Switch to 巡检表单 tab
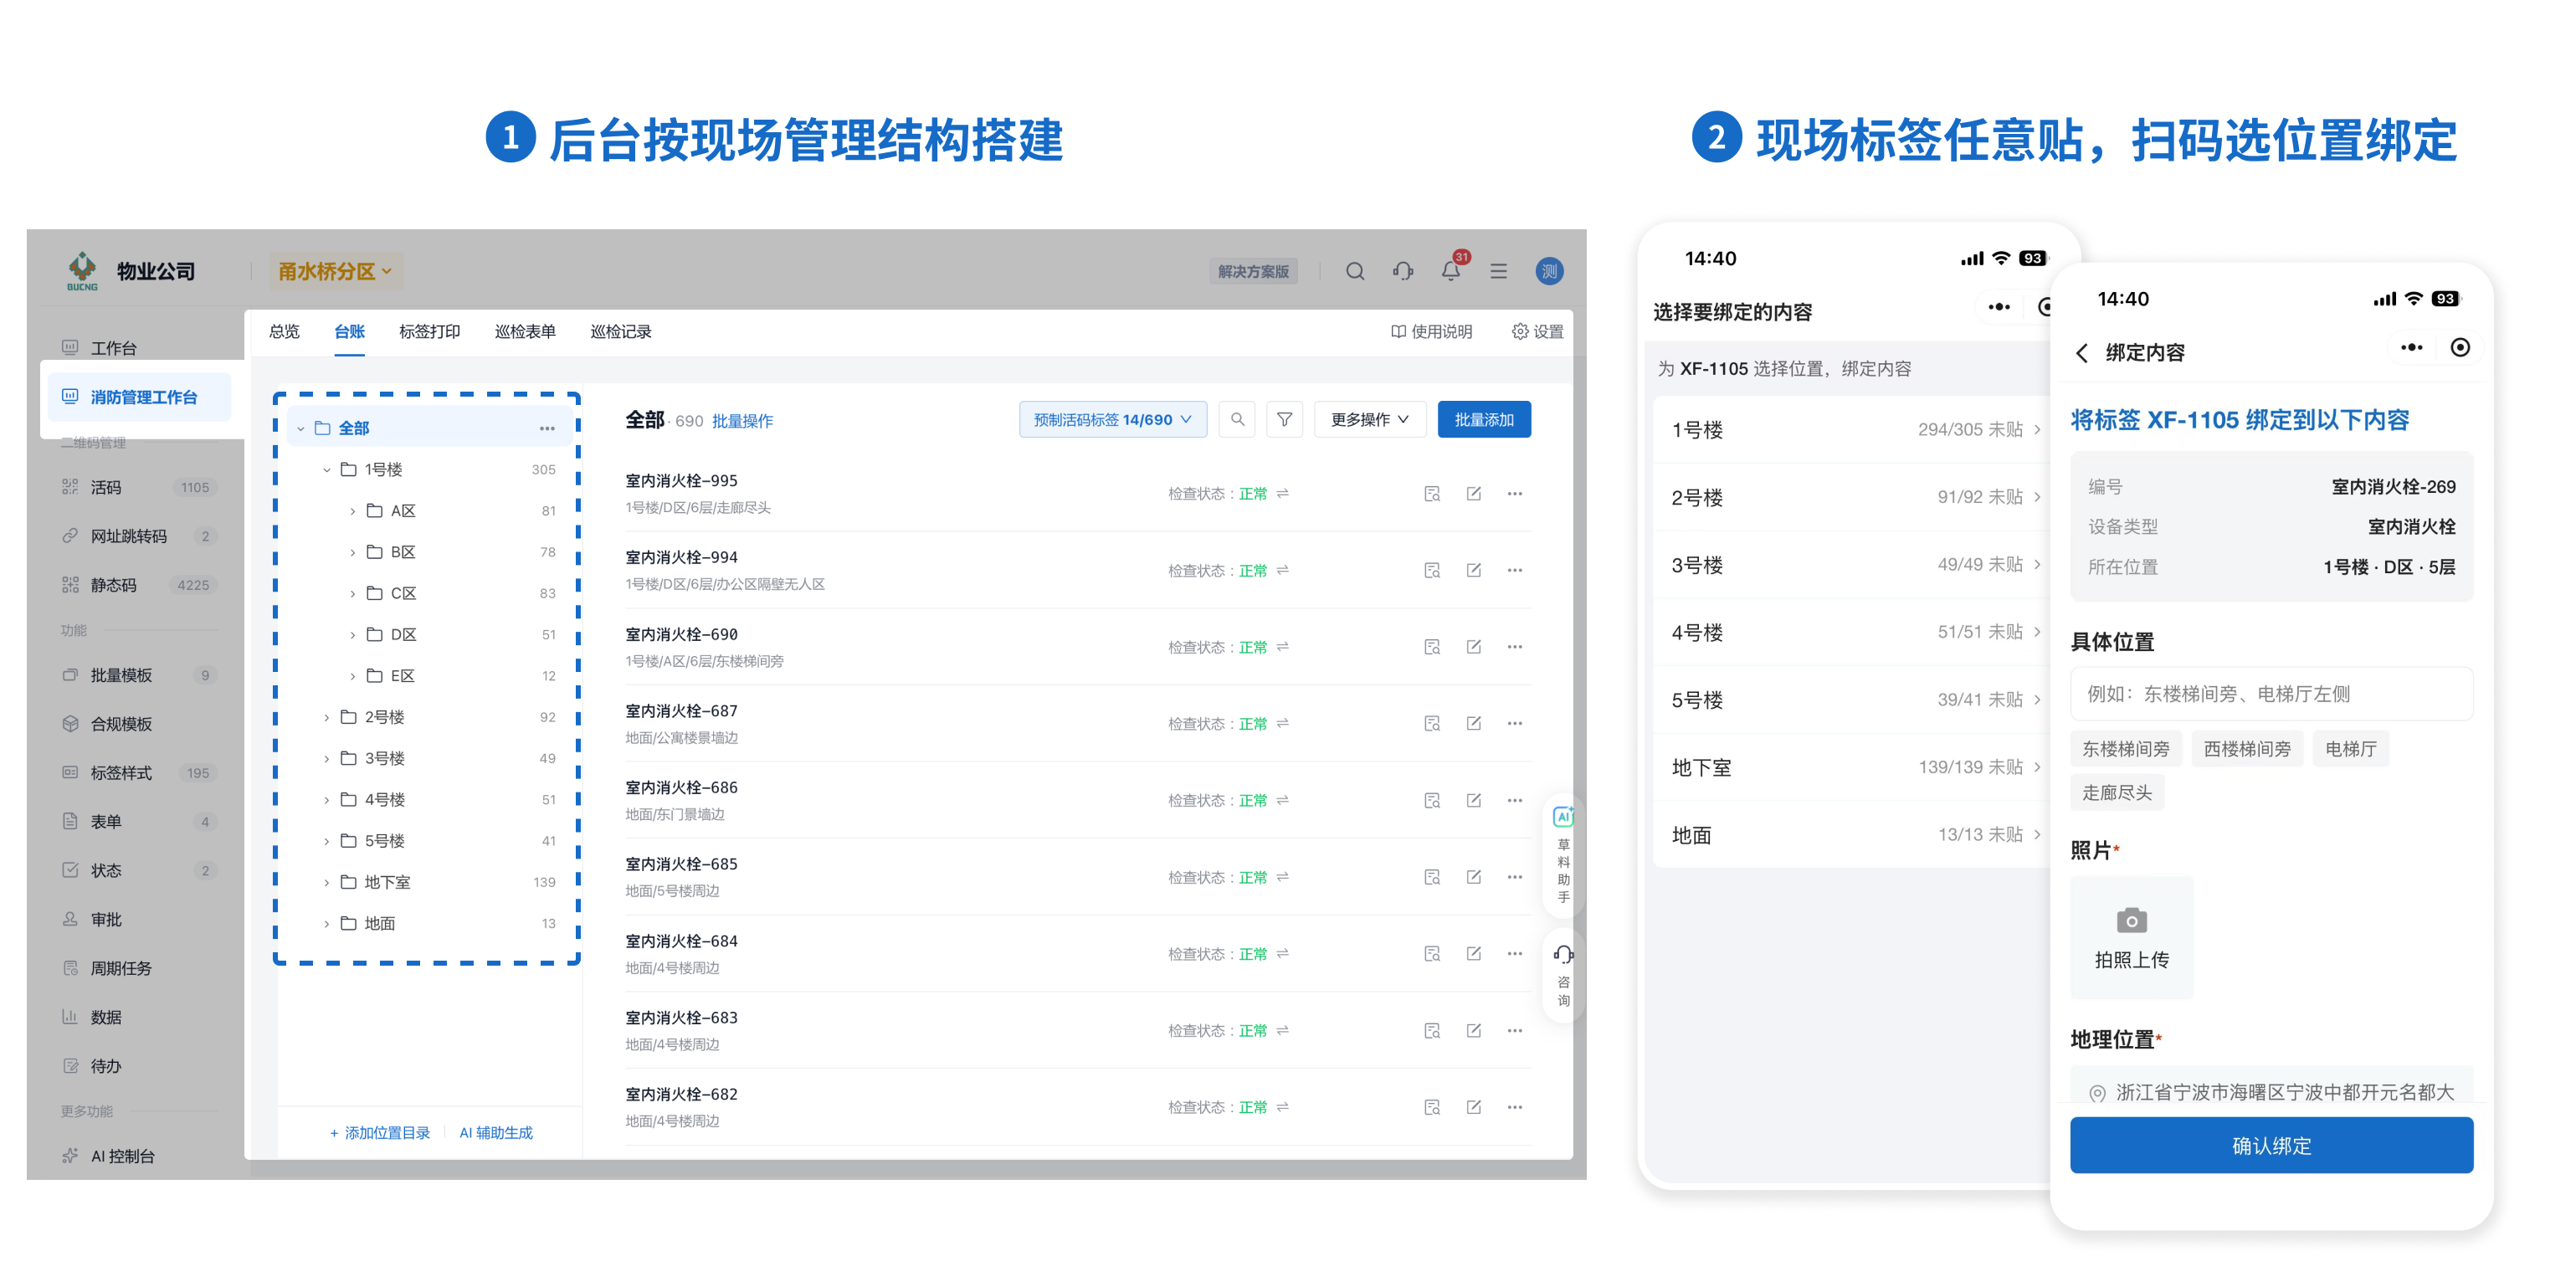 tap(525, 331)
